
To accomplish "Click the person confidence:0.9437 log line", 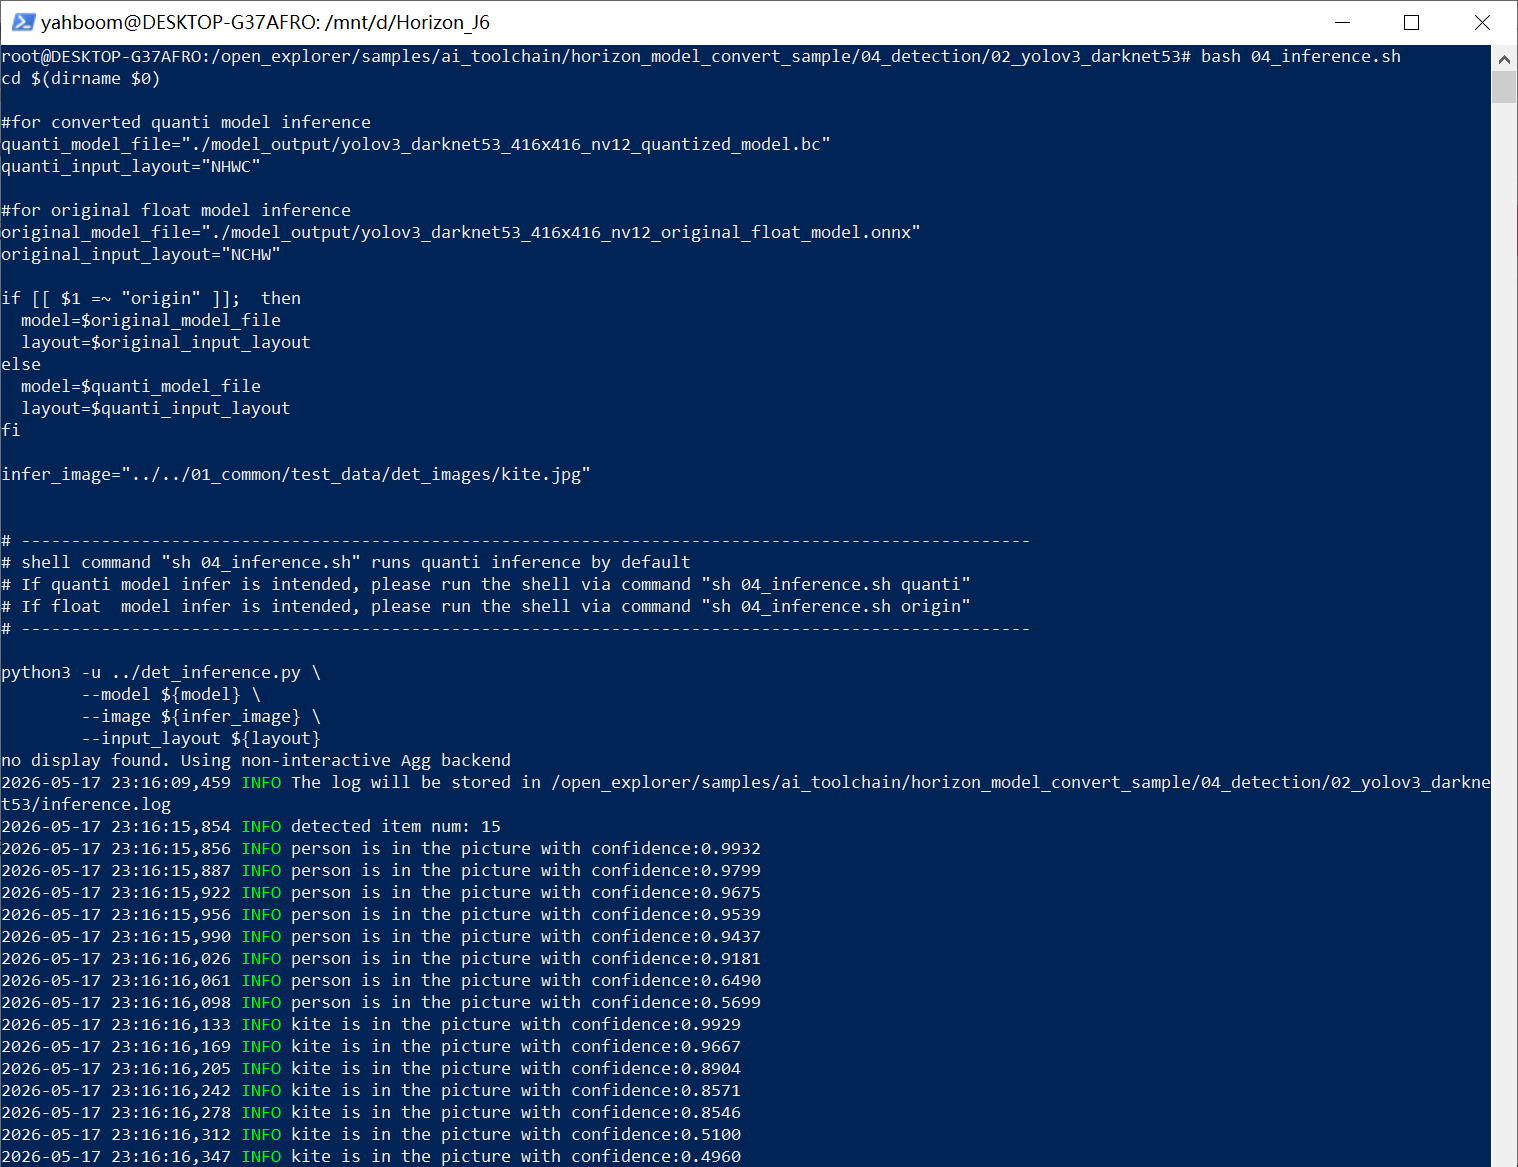I will click(x=381, y=936).
